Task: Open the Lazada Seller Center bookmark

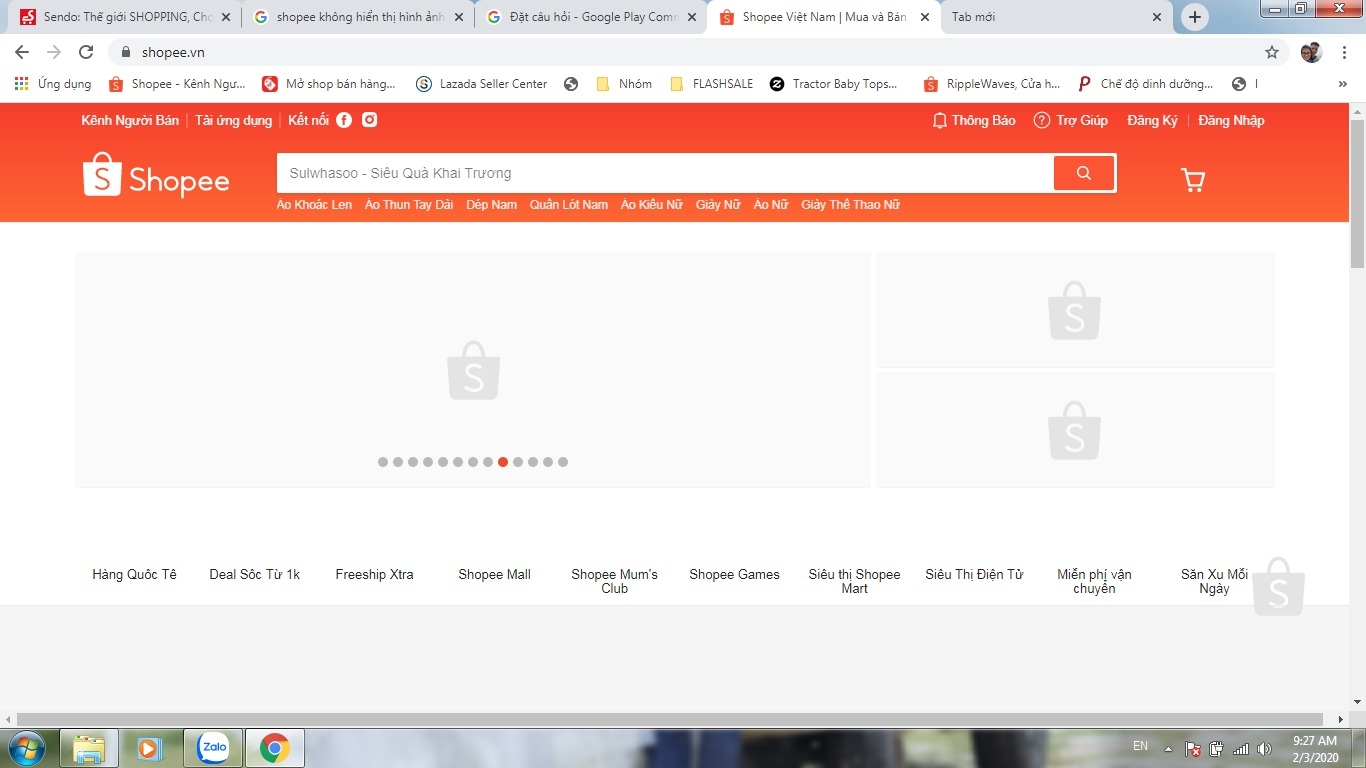Action: coord(482,84)
